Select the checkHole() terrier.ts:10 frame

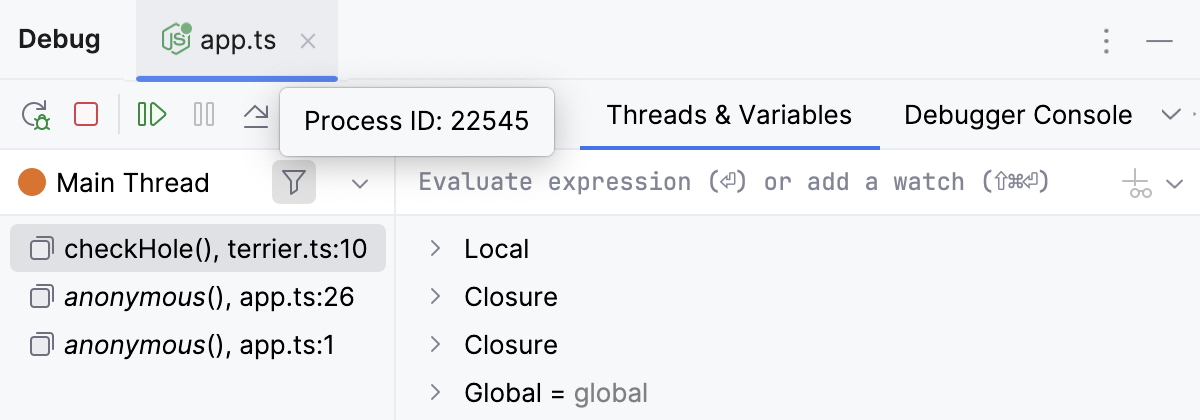(x=198, y=249)
